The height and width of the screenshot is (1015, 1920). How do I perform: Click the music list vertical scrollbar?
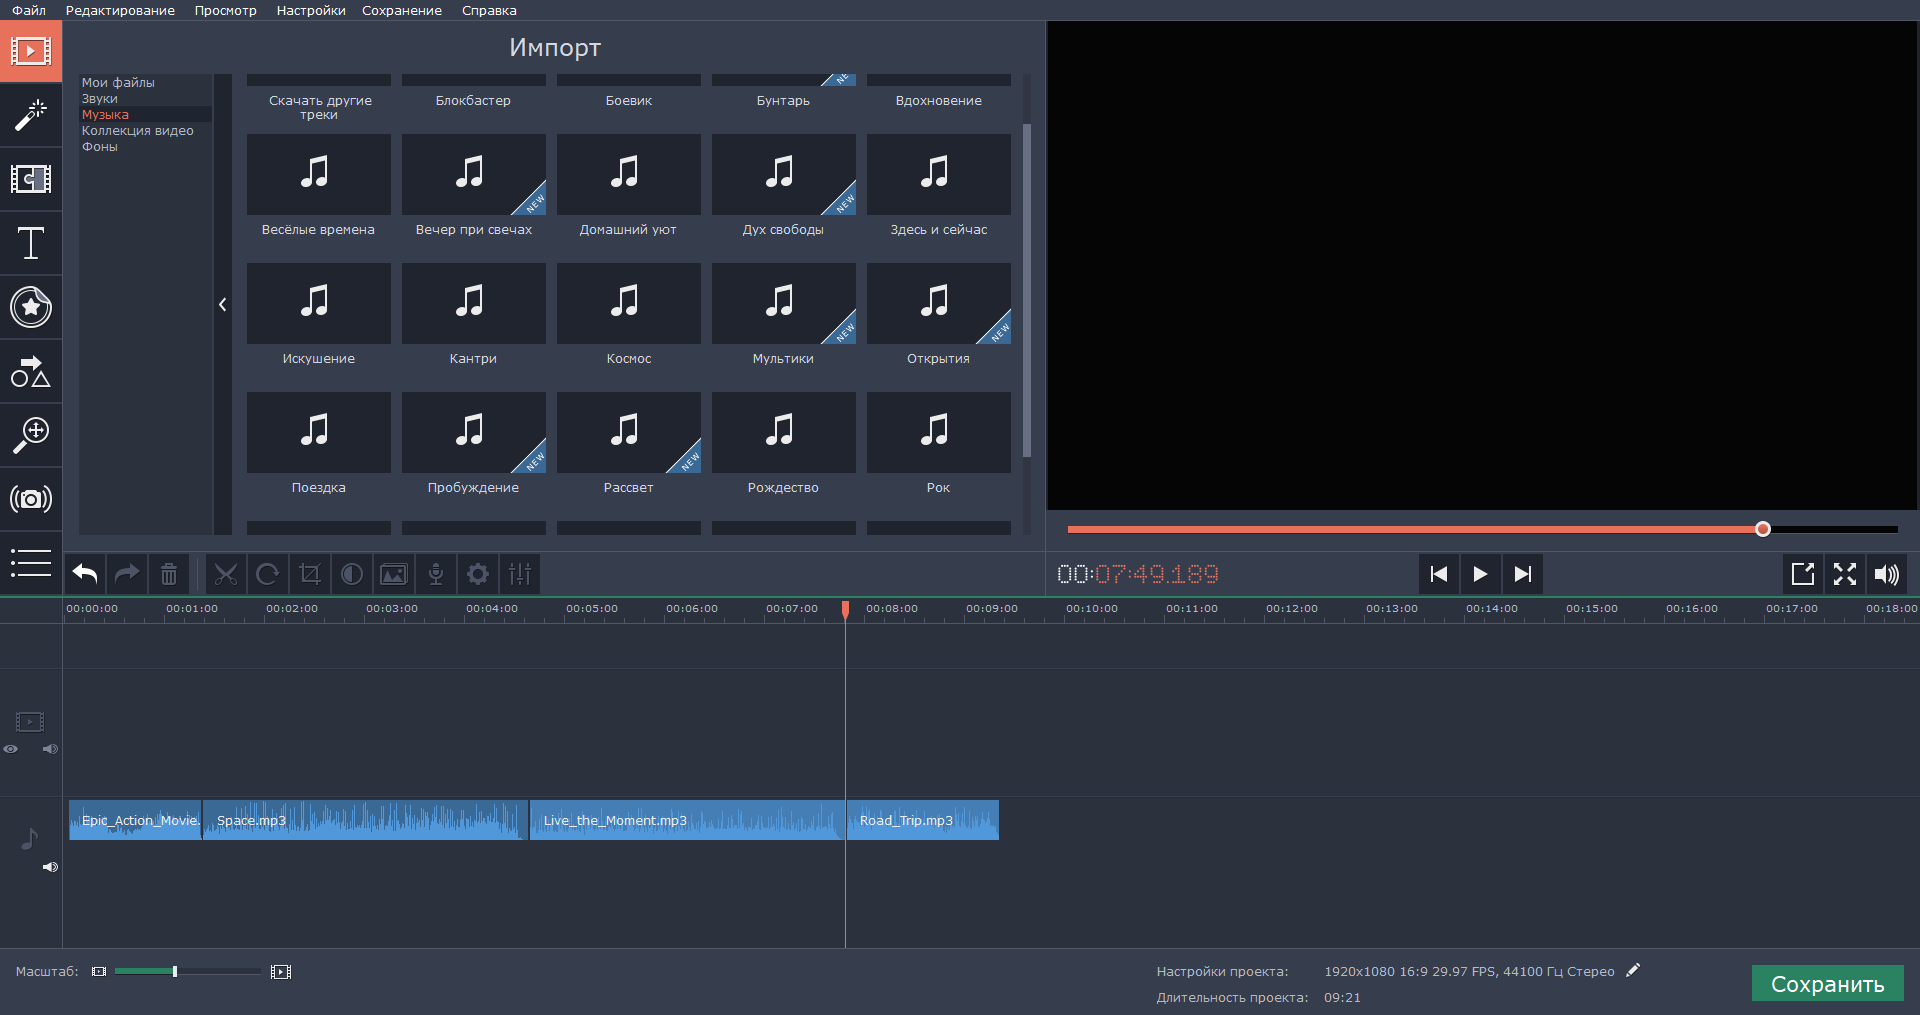(1027, 290)
